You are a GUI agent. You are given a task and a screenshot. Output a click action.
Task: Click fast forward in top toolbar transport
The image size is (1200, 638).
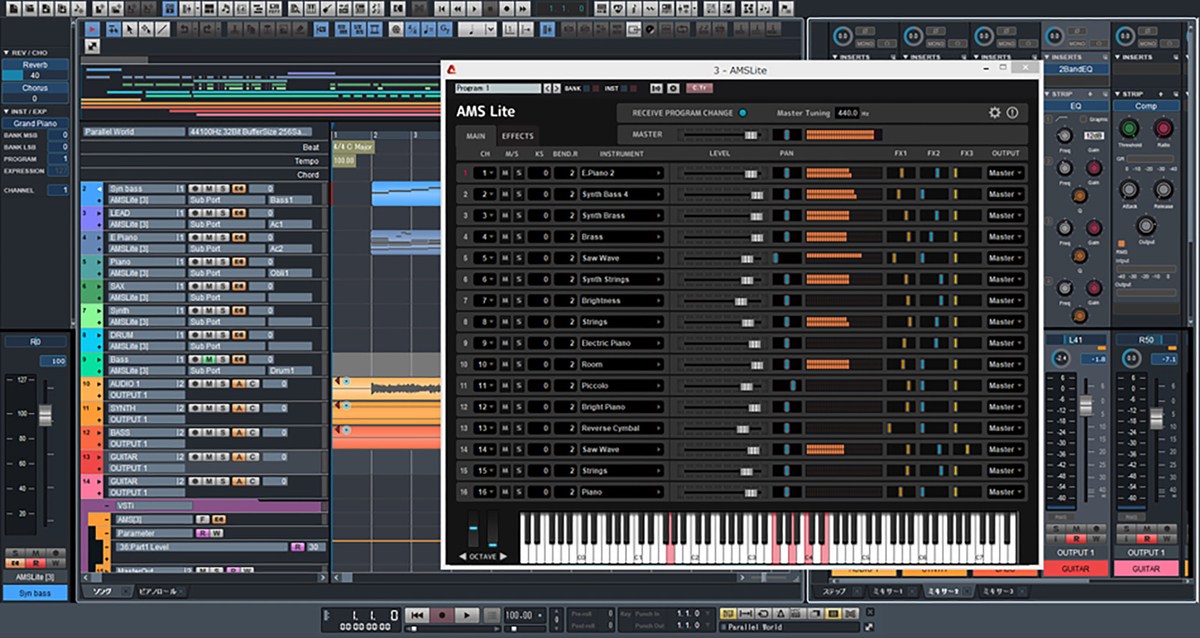522,8
